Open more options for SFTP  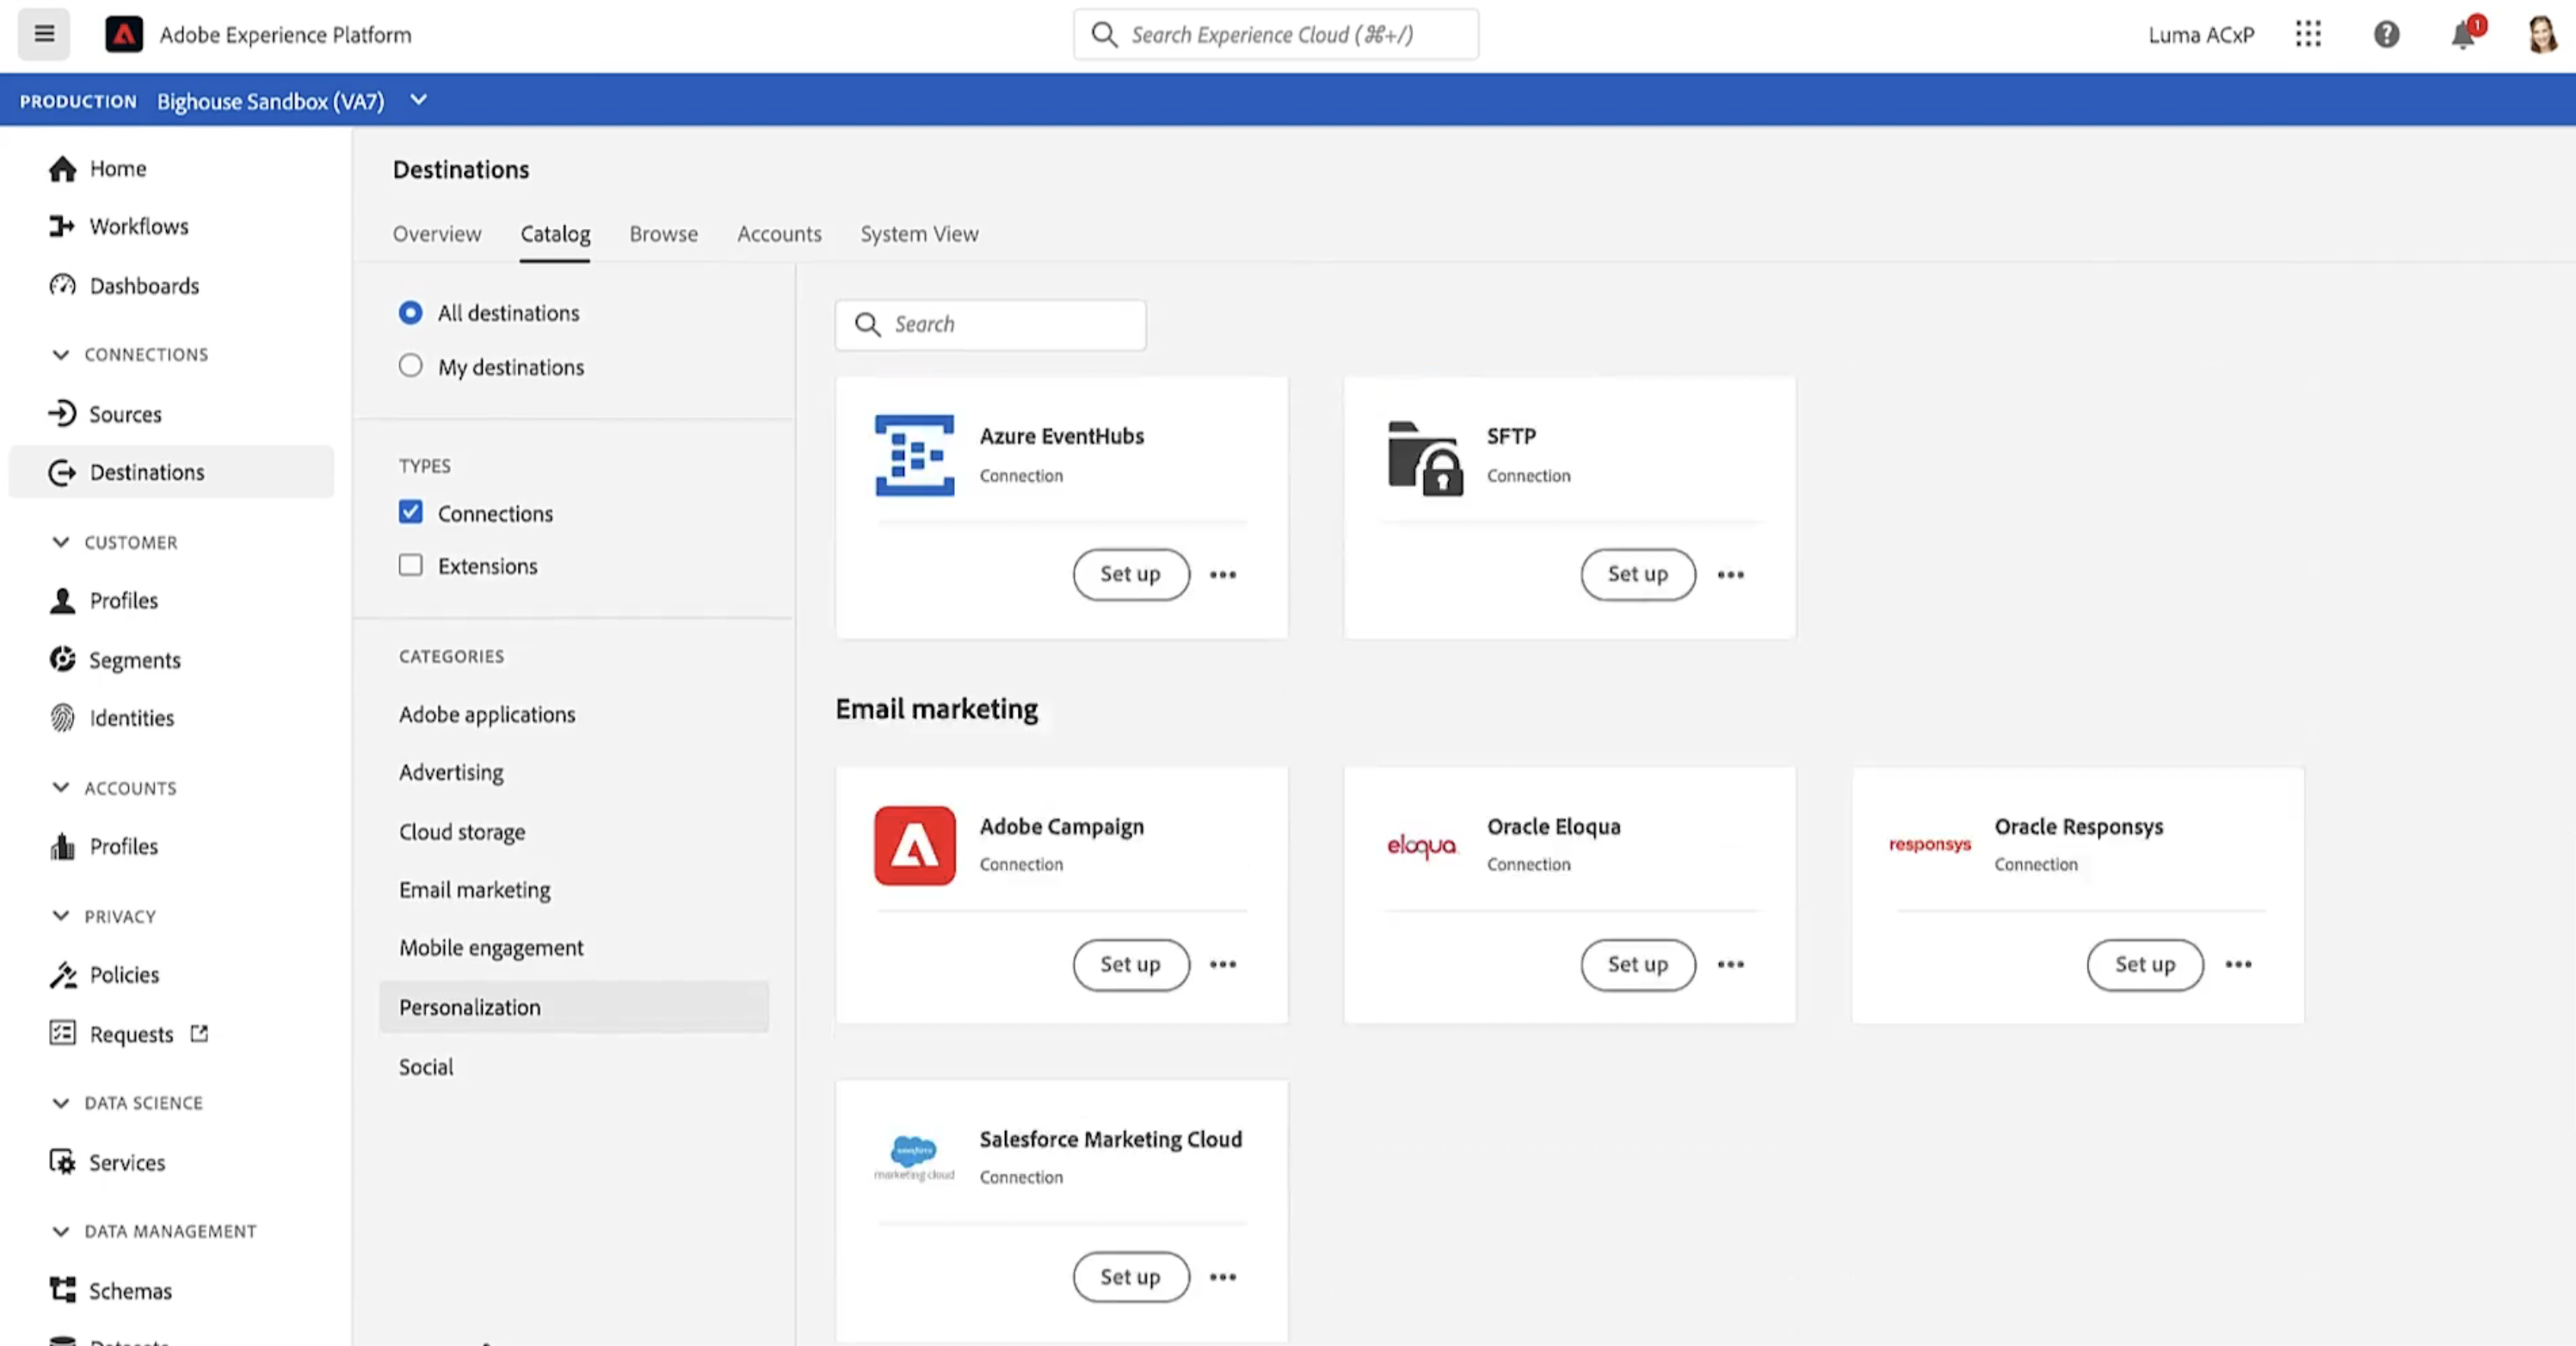(x=1730, y=574)
